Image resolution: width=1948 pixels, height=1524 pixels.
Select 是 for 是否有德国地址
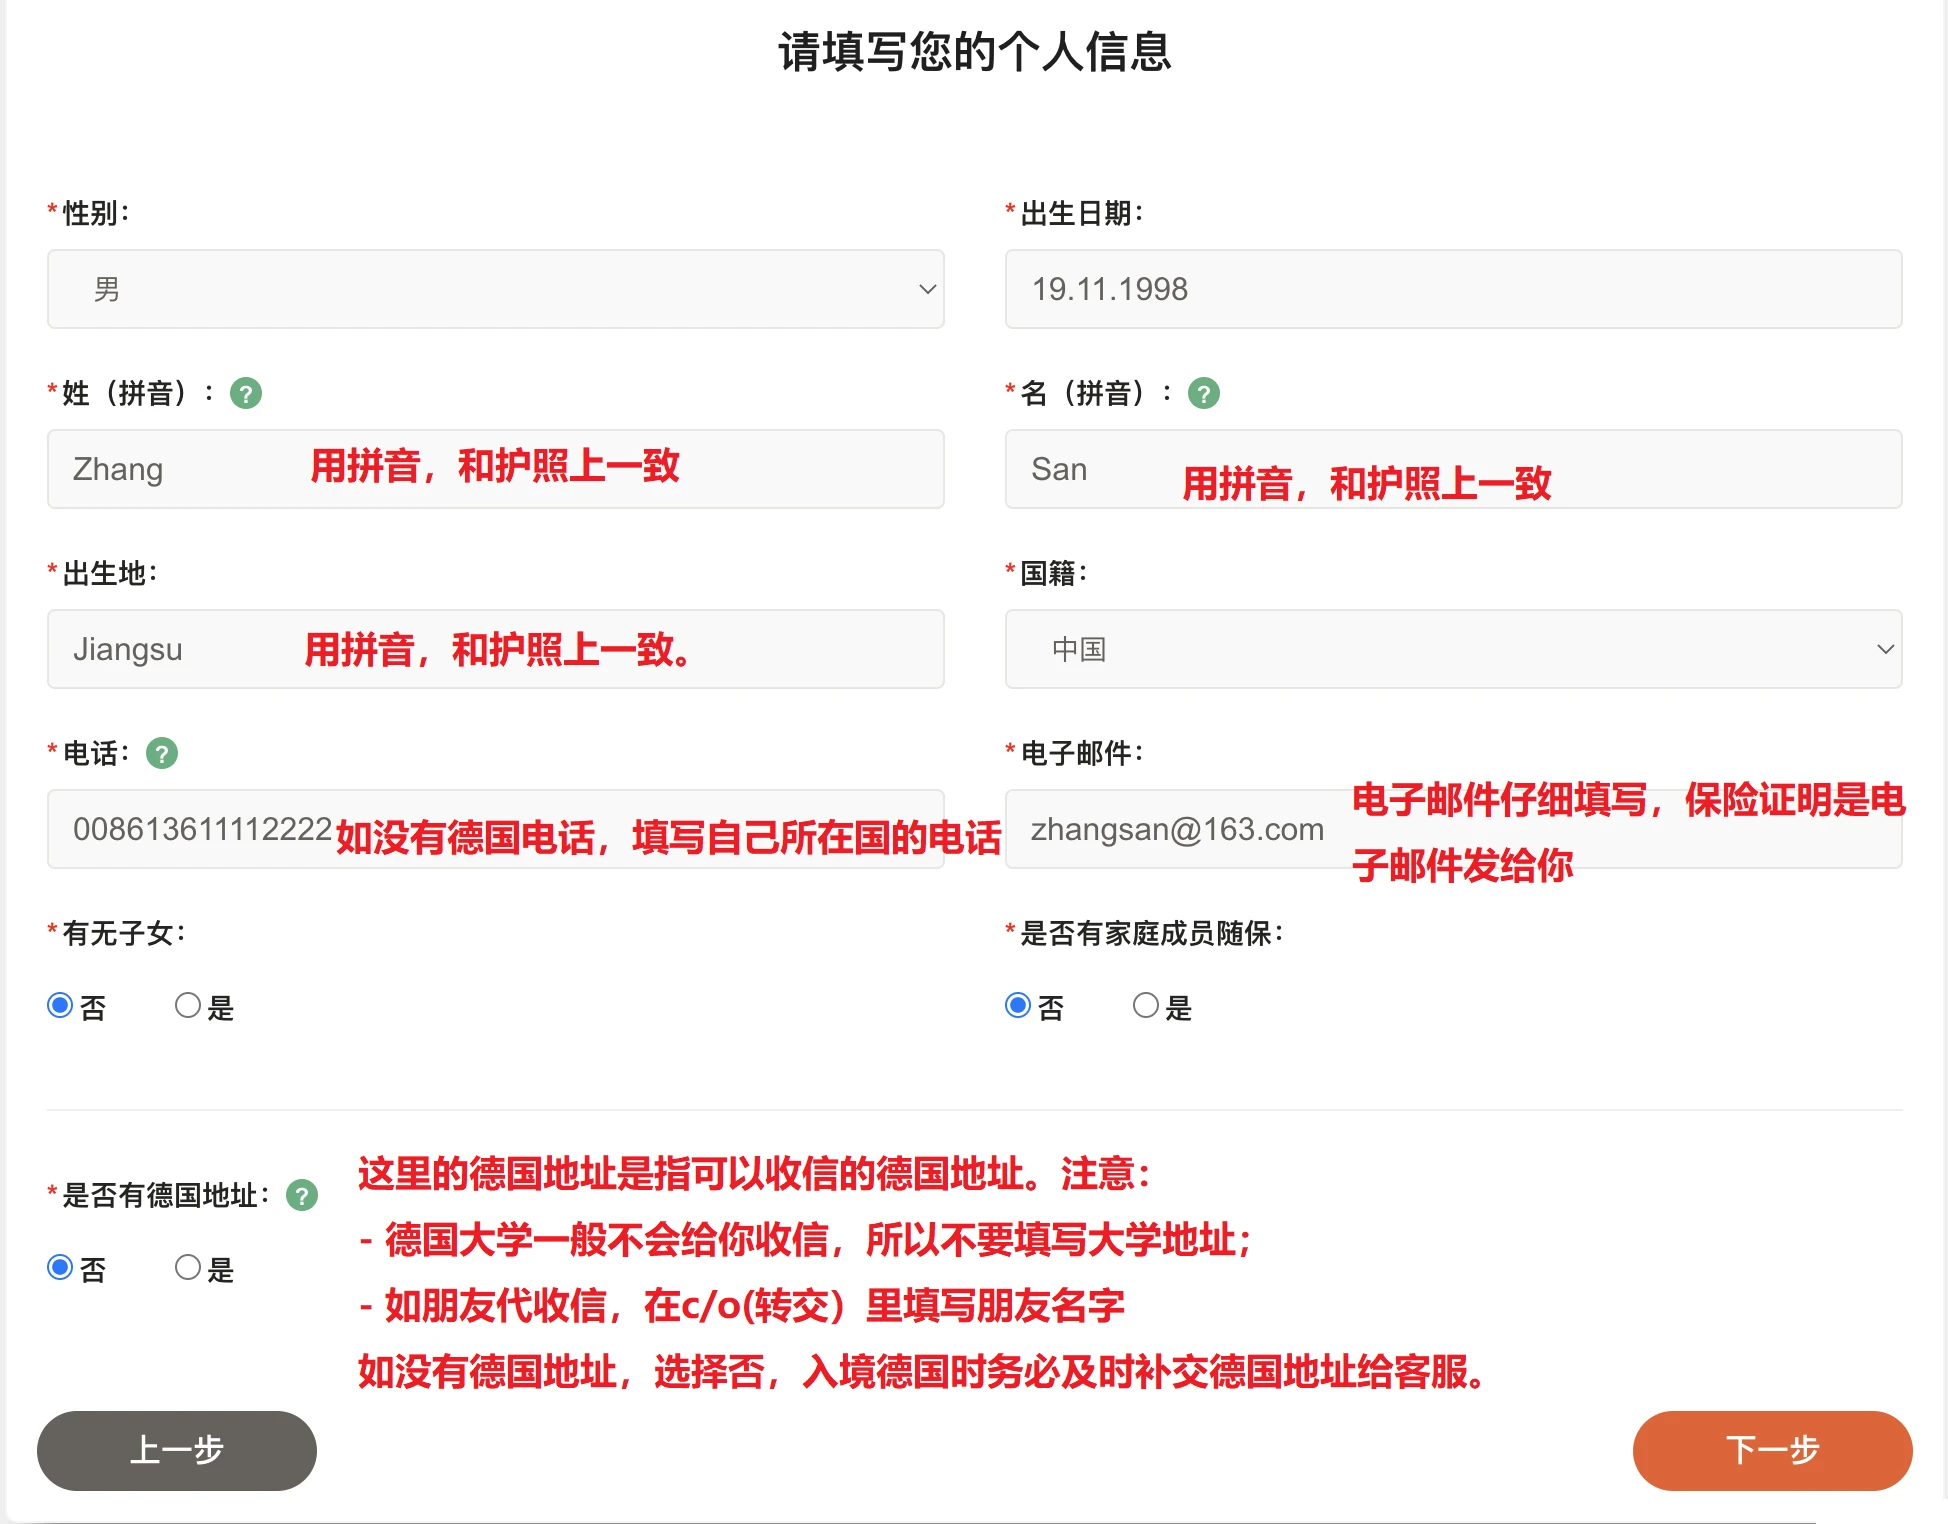[188, 1267]
